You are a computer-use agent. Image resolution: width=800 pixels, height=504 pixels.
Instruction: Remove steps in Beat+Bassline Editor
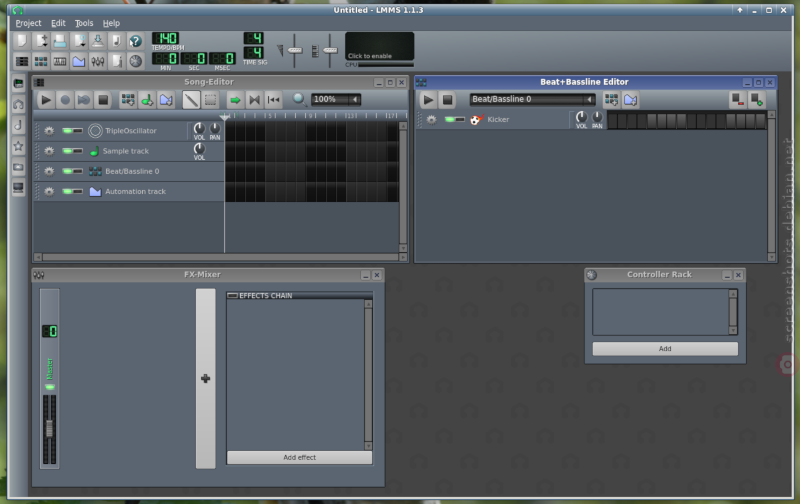pos(738,100)
